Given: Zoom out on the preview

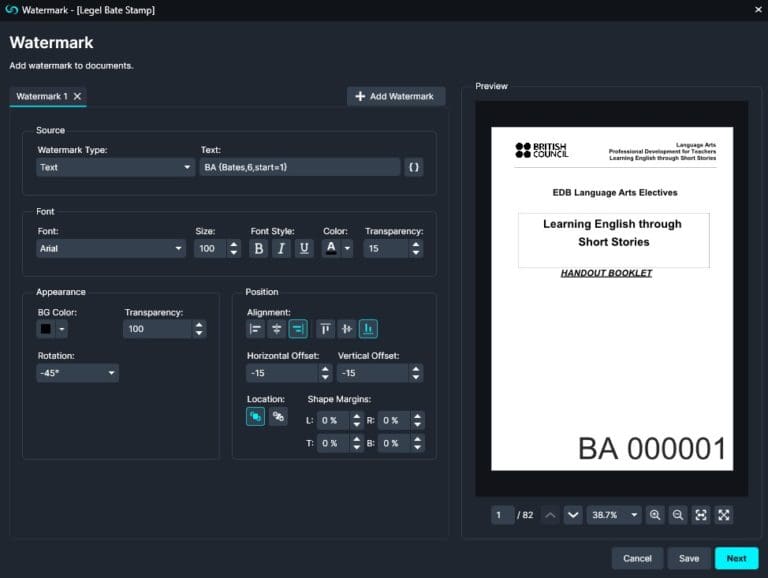Looking at the screenshot, I should 678,515.
